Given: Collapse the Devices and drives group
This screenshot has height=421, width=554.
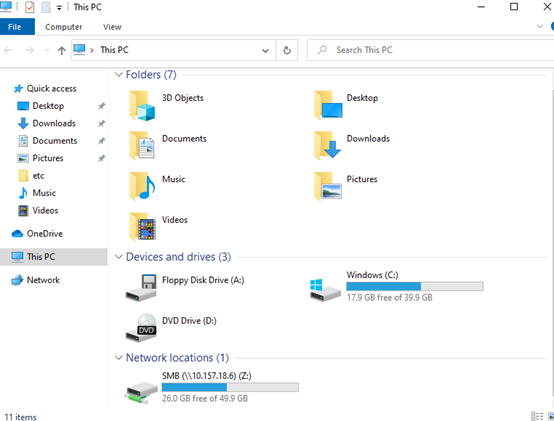Looking at the screenshot, I should (x=119, y=257).
